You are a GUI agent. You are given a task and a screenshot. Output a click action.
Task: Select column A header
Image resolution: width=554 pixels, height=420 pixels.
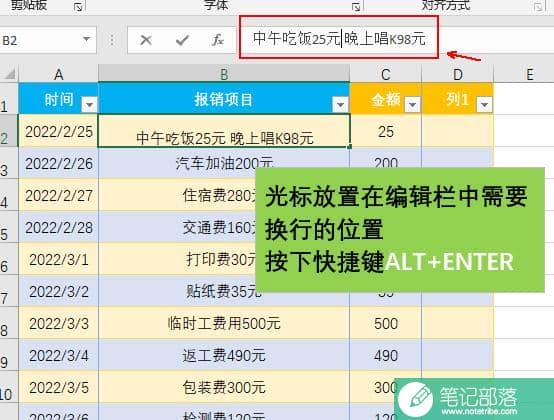[x=59, y=74]
